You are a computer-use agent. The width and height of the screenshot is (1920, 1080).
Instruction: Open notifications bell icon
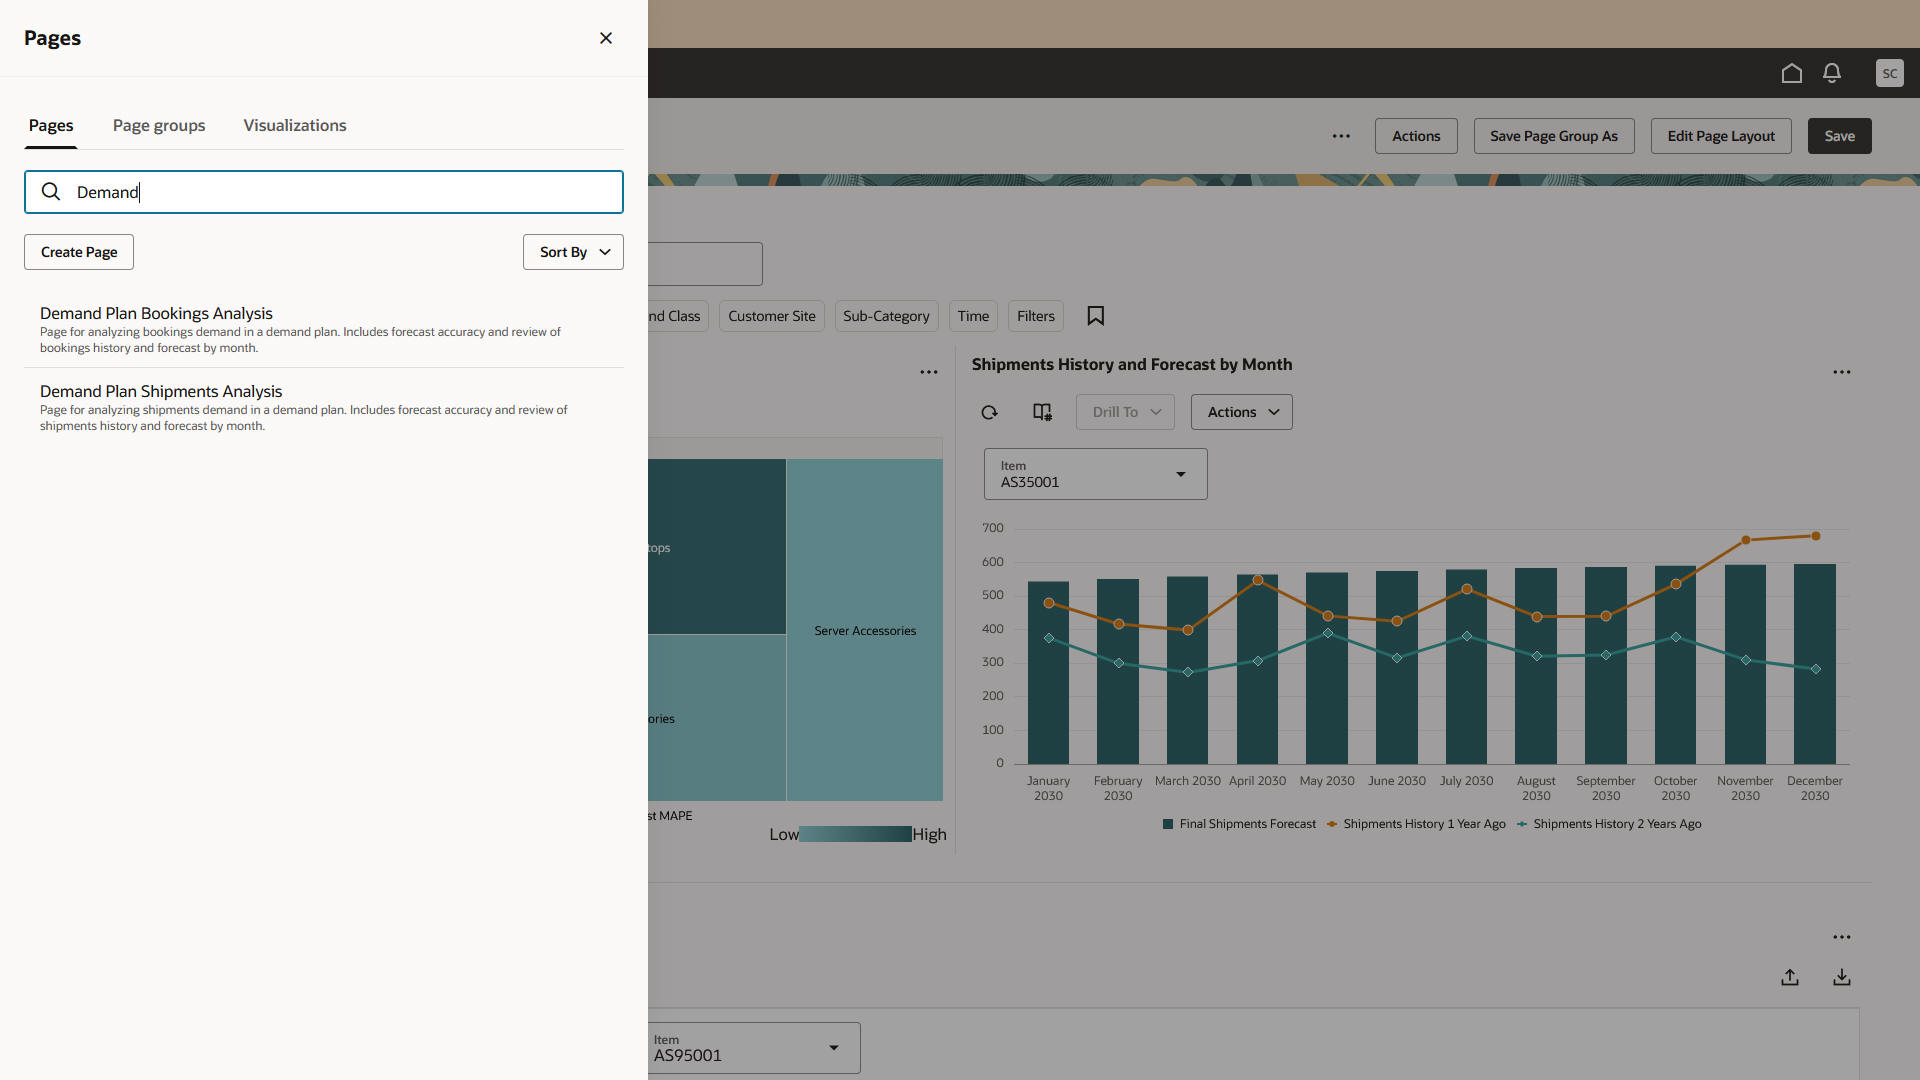1831,73
